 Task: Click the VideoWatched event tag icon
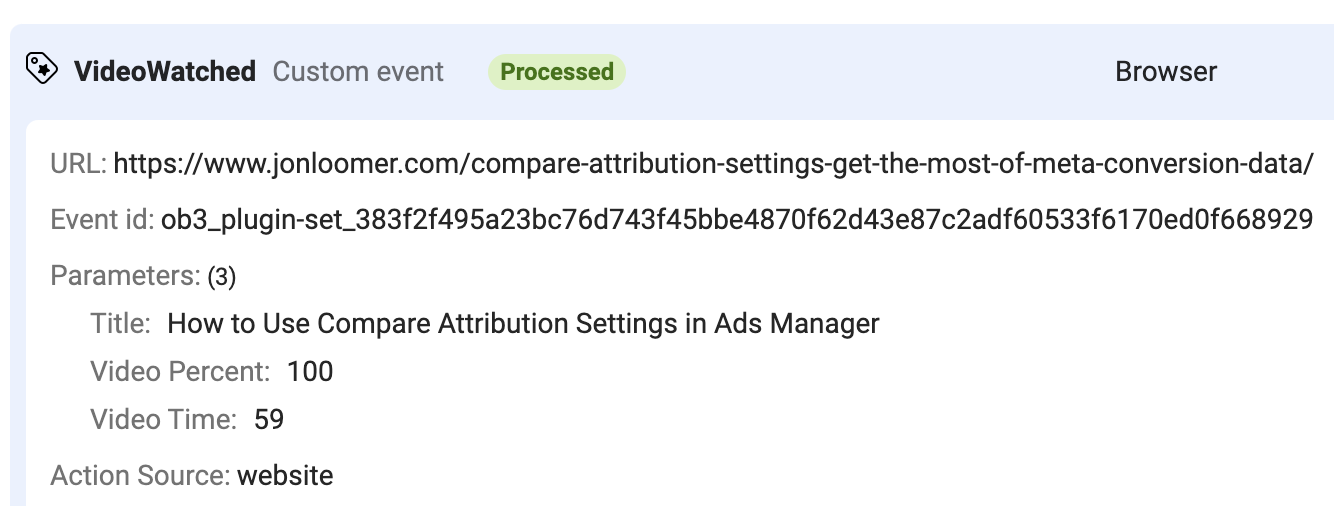41,71
